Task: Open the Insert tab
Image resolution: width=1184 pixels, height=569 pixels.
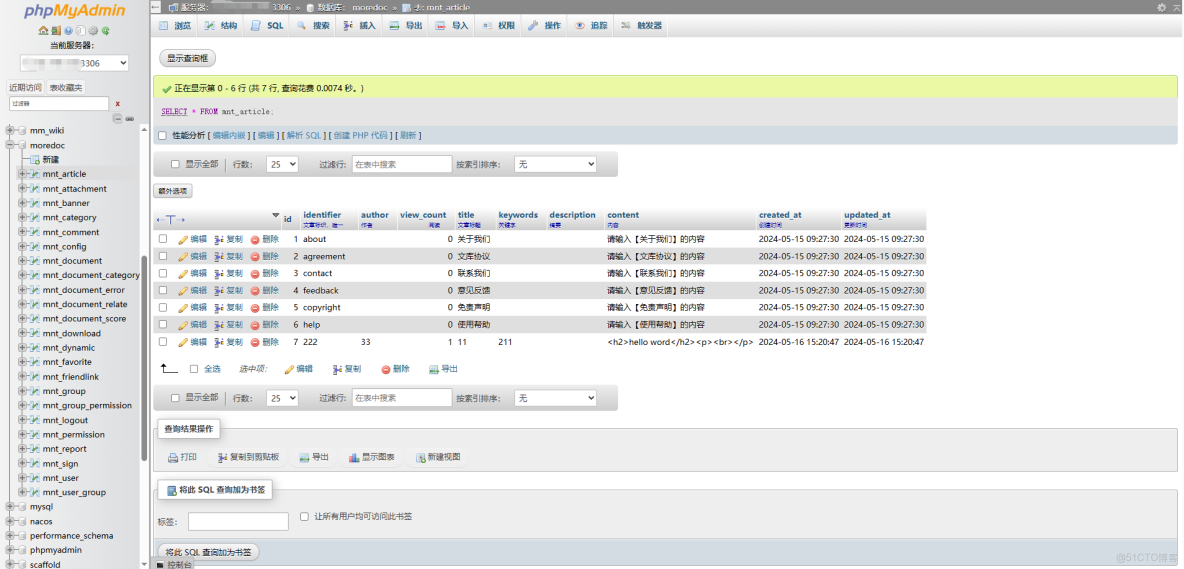Action: [360, 25]
